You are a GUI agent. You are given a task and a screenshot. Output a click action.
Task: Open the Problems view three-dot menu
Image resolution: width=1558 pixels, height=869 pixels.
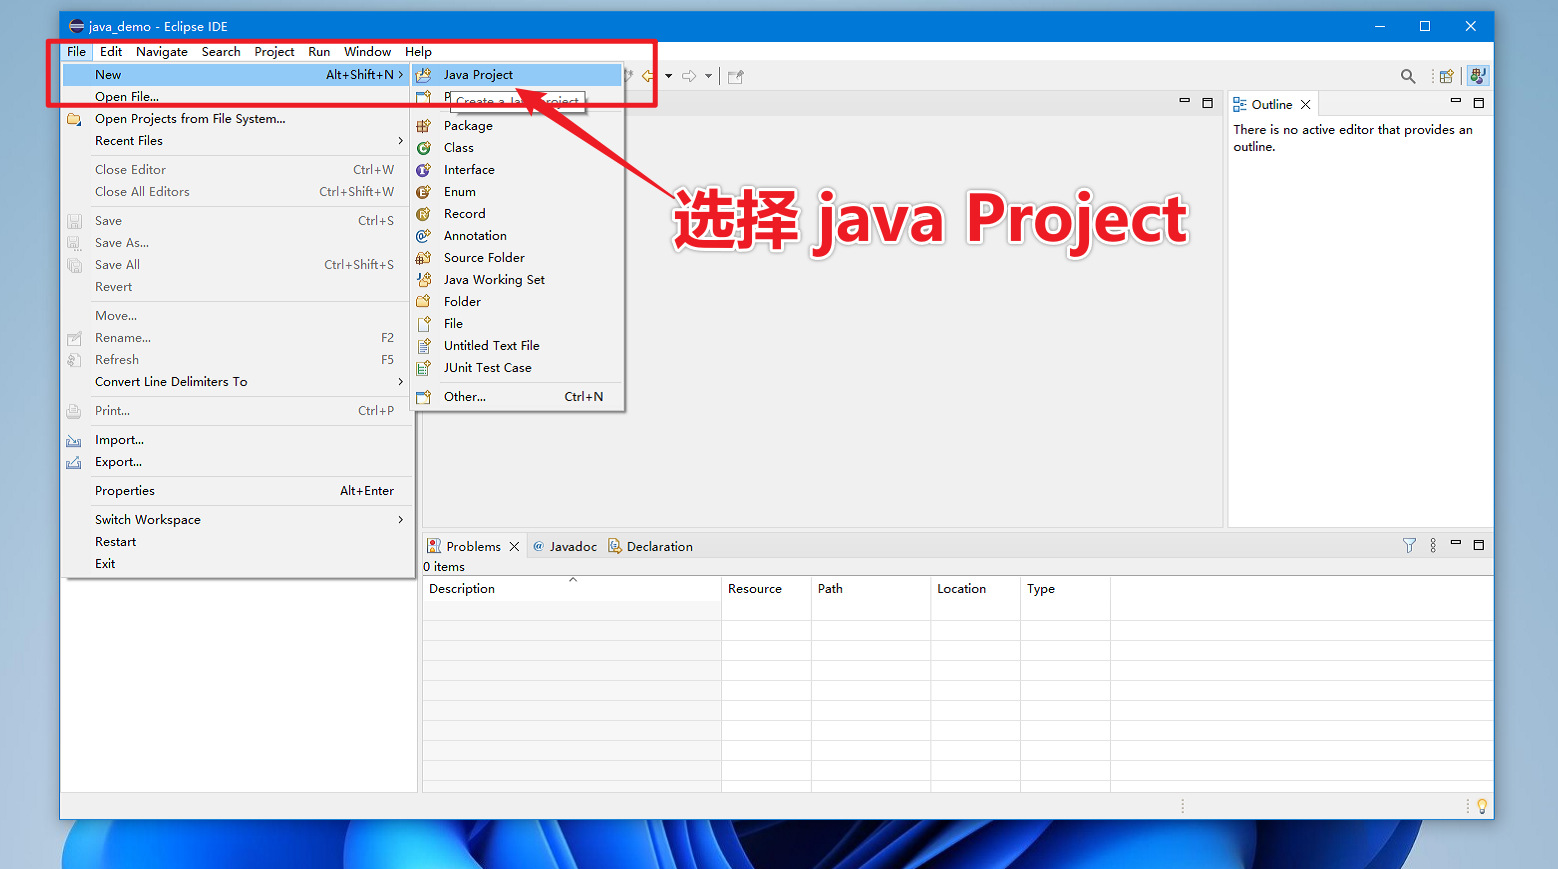click(x=1433, y=545)
